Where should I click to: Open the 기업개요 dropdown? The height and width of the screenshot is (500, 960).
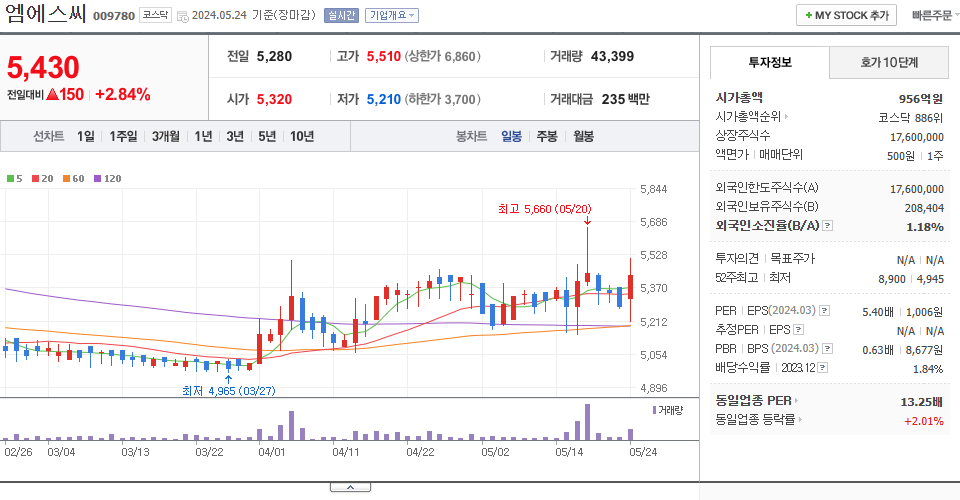(392, 15)
